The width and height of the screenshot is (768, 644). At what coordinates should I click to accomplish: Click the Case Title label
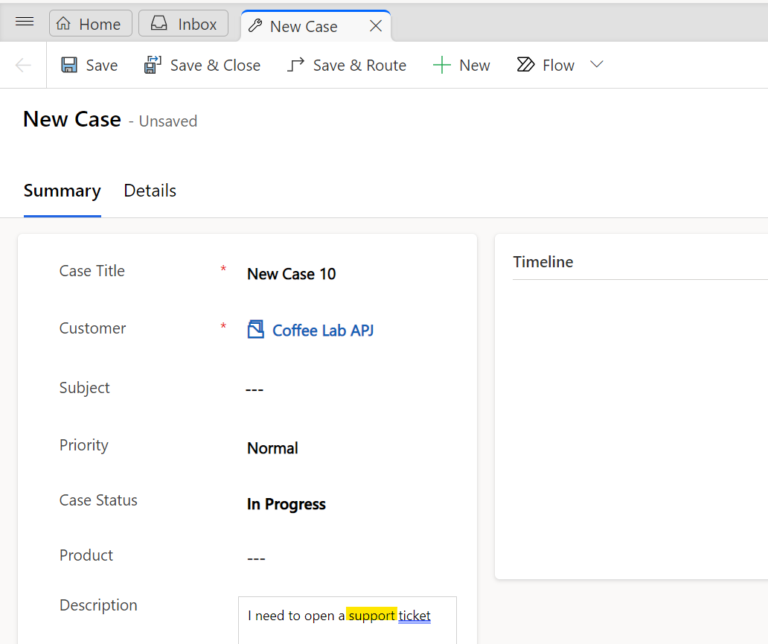point(92,271)
